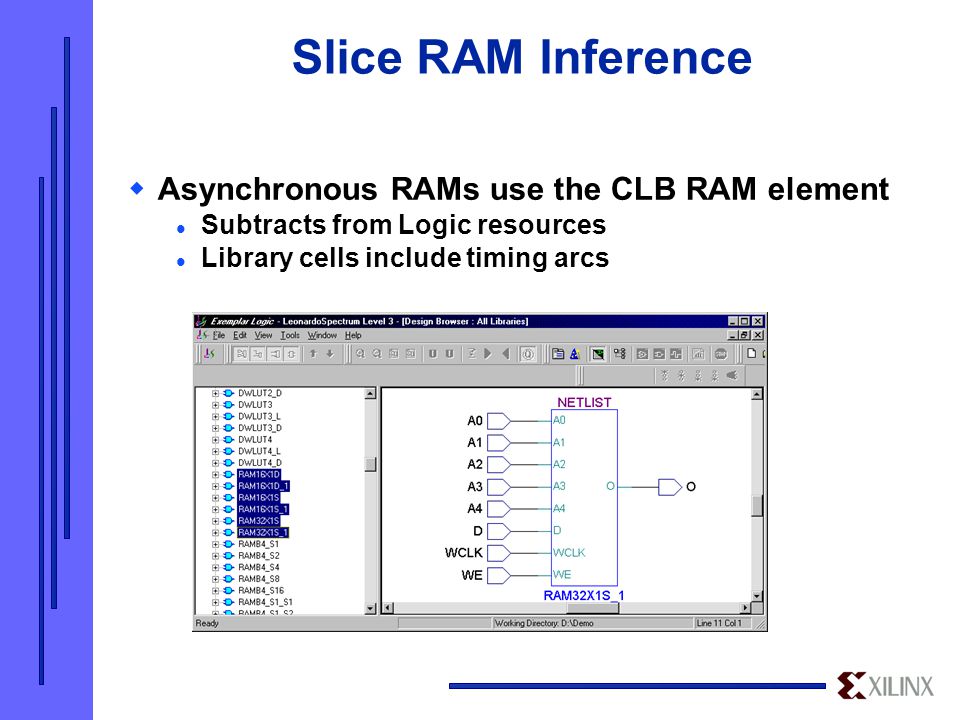Click the waveform pulse toolbar icon

click(x=675, y=354)
